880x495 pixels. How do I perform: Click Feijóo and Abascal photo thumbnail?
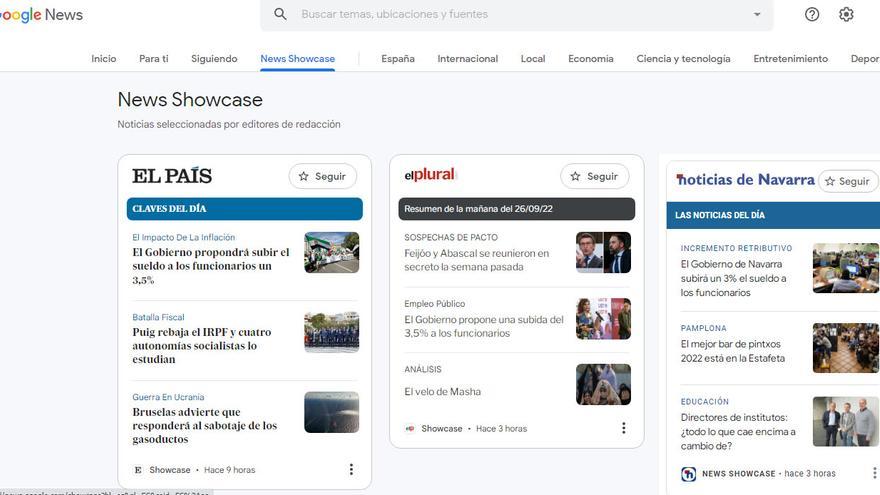(603, 253)
